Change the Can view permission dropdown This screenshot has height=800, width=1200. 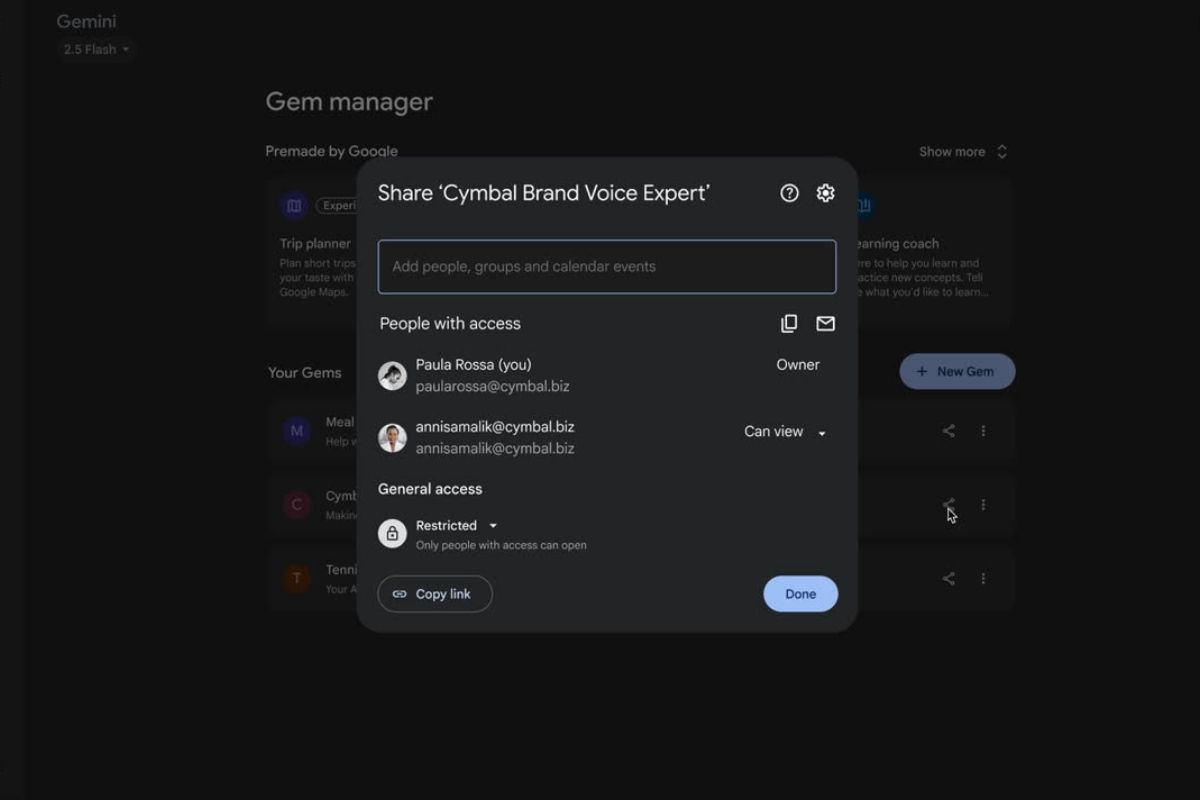tap(785, 432)
